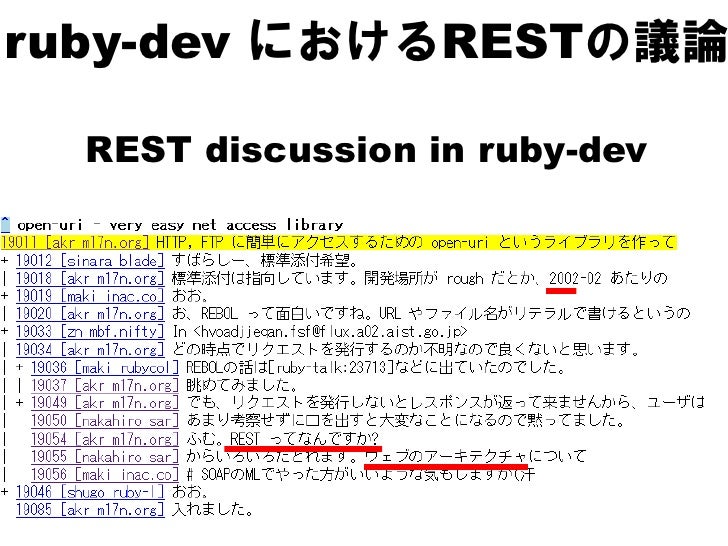Open message 19050 by nakahiro sar
This screenshot has height=546, width=728.
click(105, 421)
